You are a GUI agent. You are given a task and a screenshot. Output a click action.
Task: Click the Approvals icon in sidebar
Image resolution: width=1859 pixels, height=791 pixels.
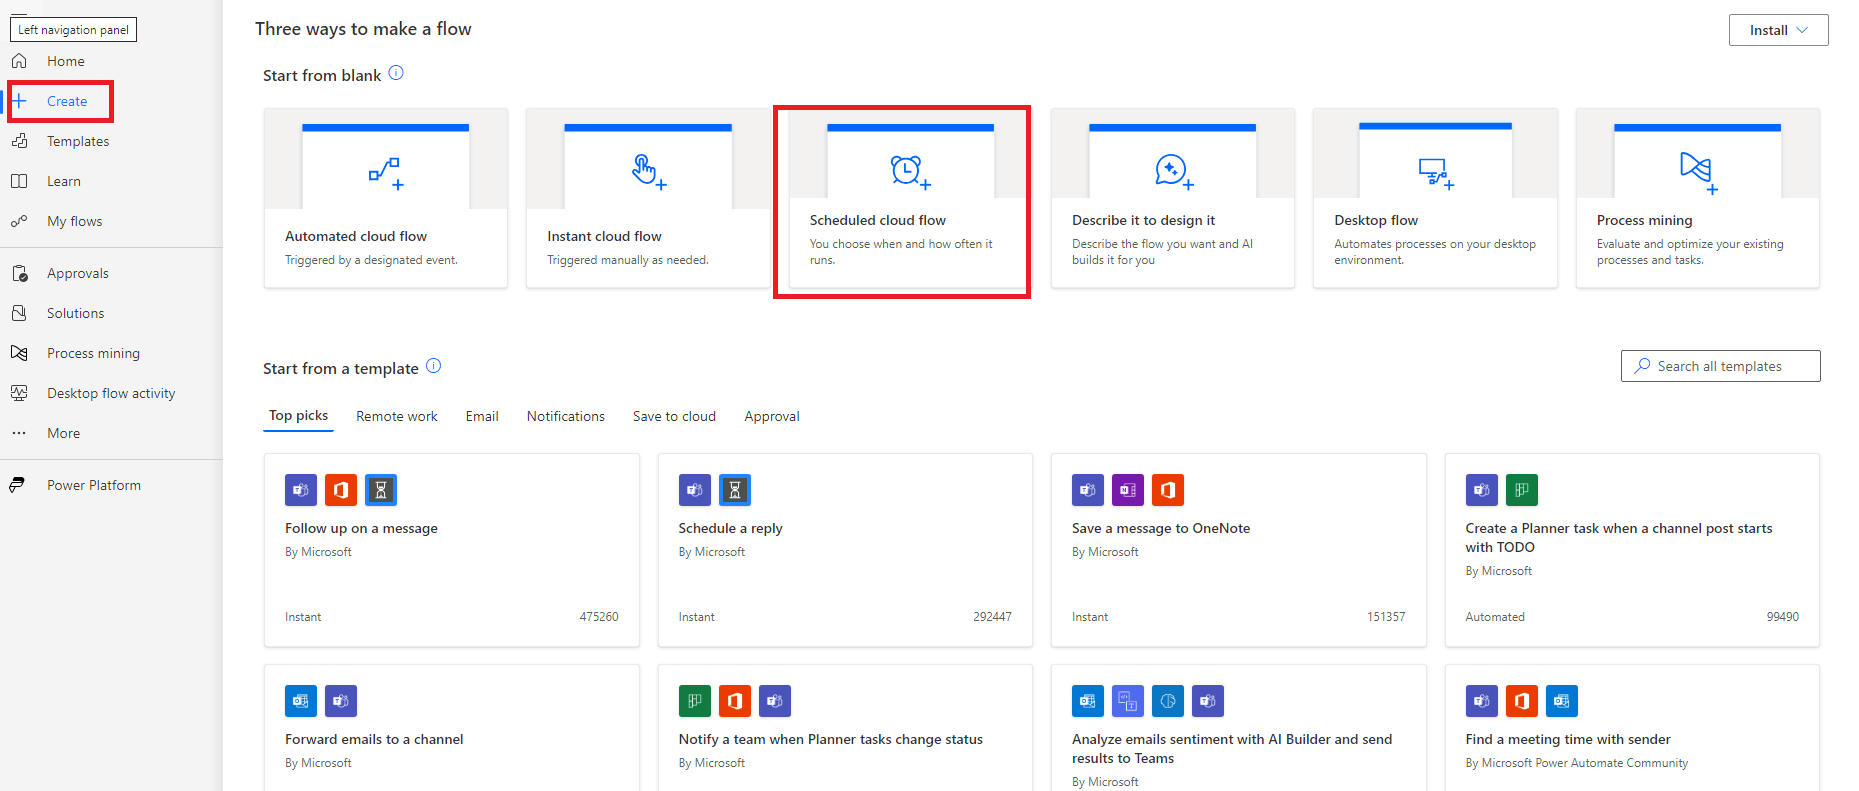(x=19, y=273)
